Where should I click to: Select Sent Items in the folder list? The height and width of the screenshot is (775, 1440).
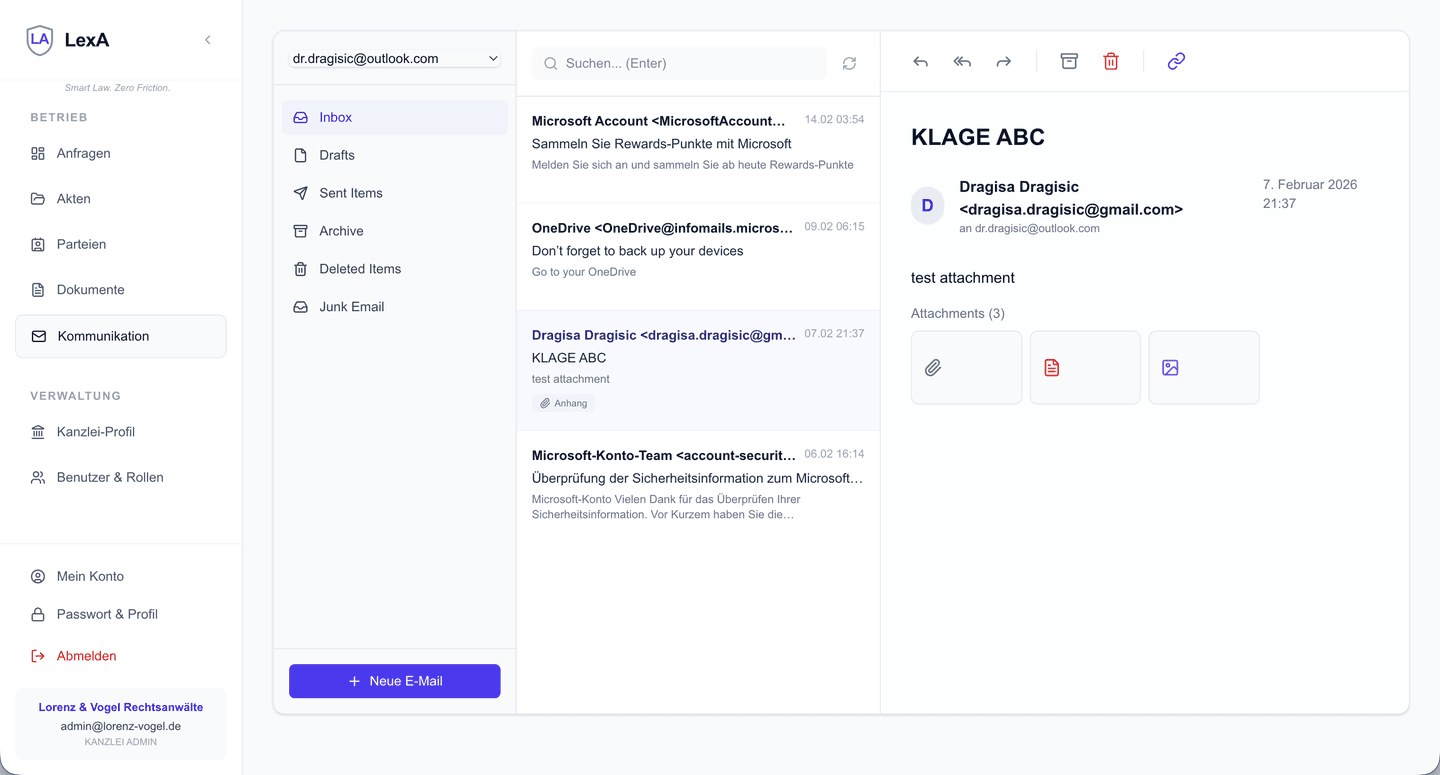[352, 193]
